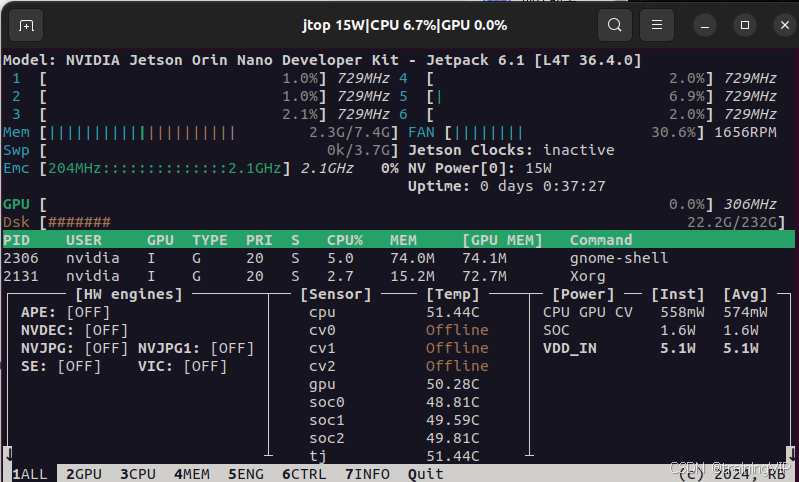Click the FAN speed bar
The width and height of the screenshot is (799, 482).
(x=576, y=132)
